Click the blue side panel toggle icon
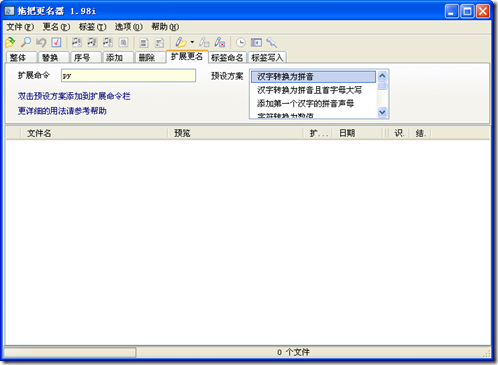 (256, 42)
